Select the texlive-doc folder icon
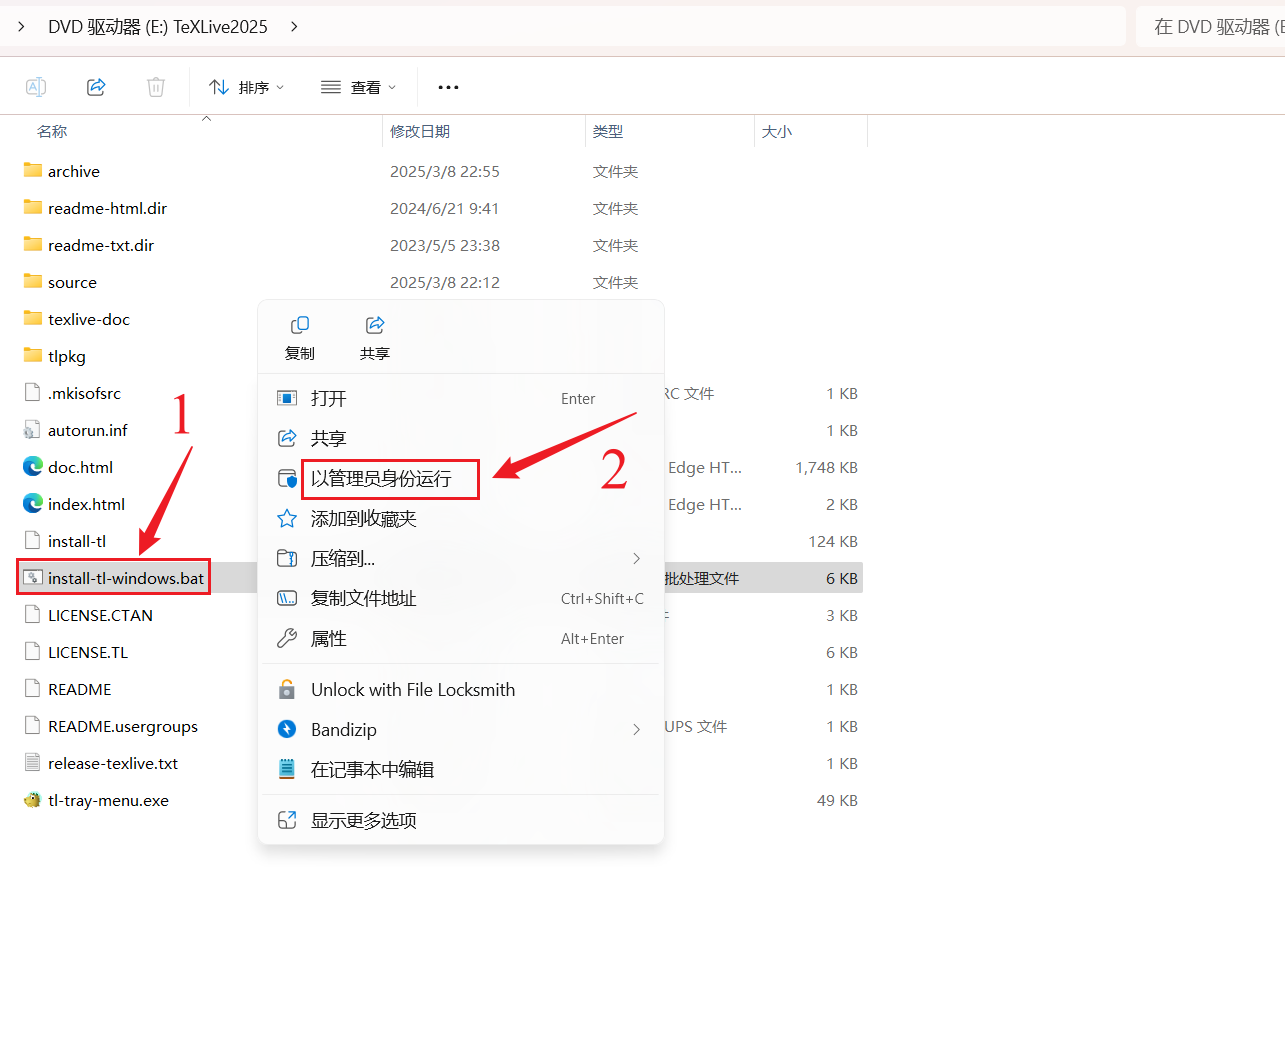 coord(33,318)
